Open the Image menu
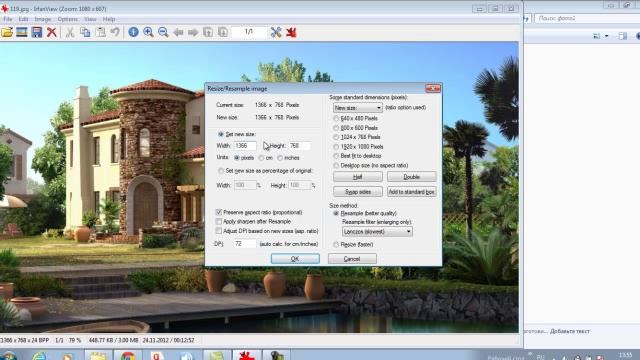The height and width of the screenshot is (360, 640). click(x=43, y=19)
